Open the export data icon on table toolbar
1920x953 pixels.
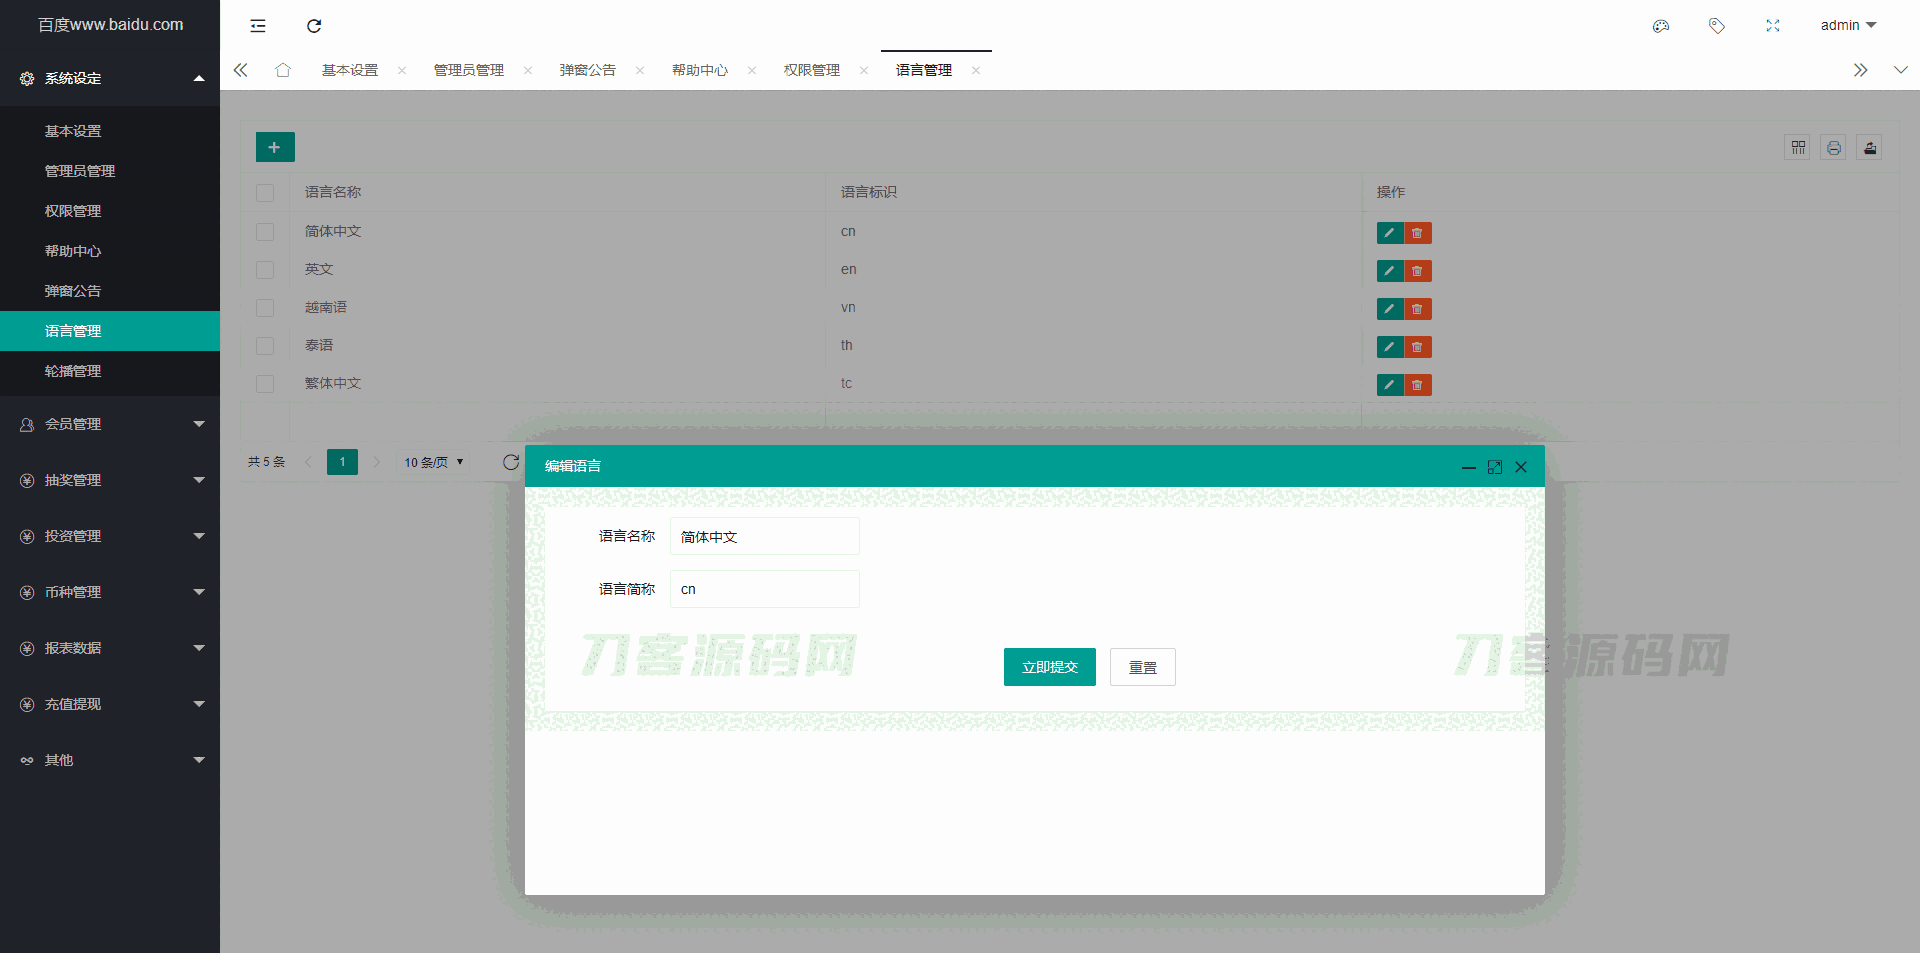click(1870, 147)
